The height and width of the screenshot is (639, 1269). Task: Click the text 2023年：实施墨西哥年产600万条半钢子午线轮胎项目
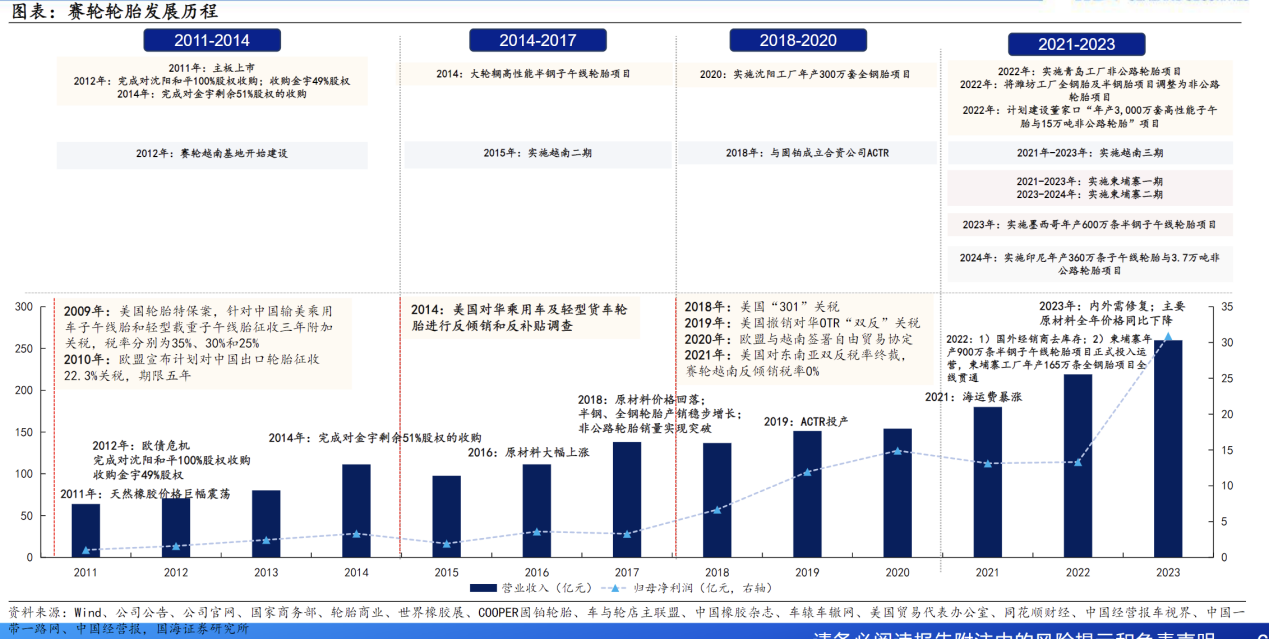[1089, 224]
